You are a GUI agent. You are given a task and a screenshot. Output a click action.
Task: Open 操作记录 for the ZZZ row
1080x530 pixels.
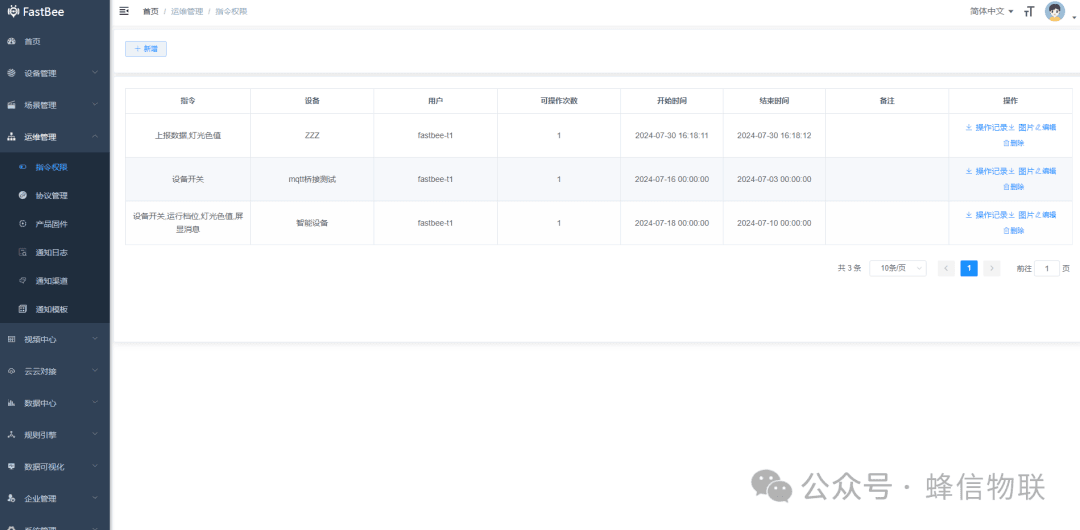coord(987,128)
